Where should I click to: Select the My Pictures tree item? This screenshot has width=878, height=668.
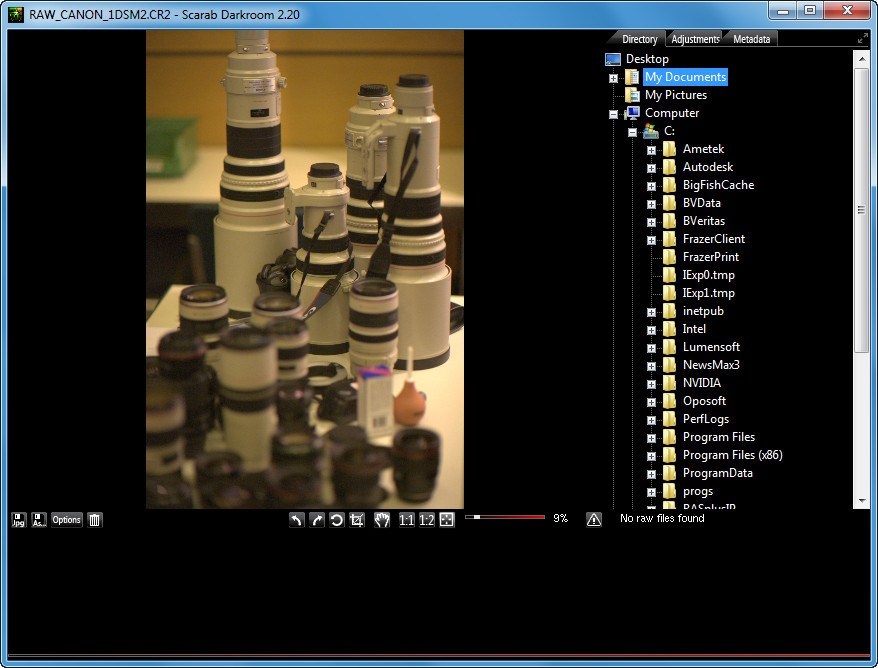click(x=676, y=94)
